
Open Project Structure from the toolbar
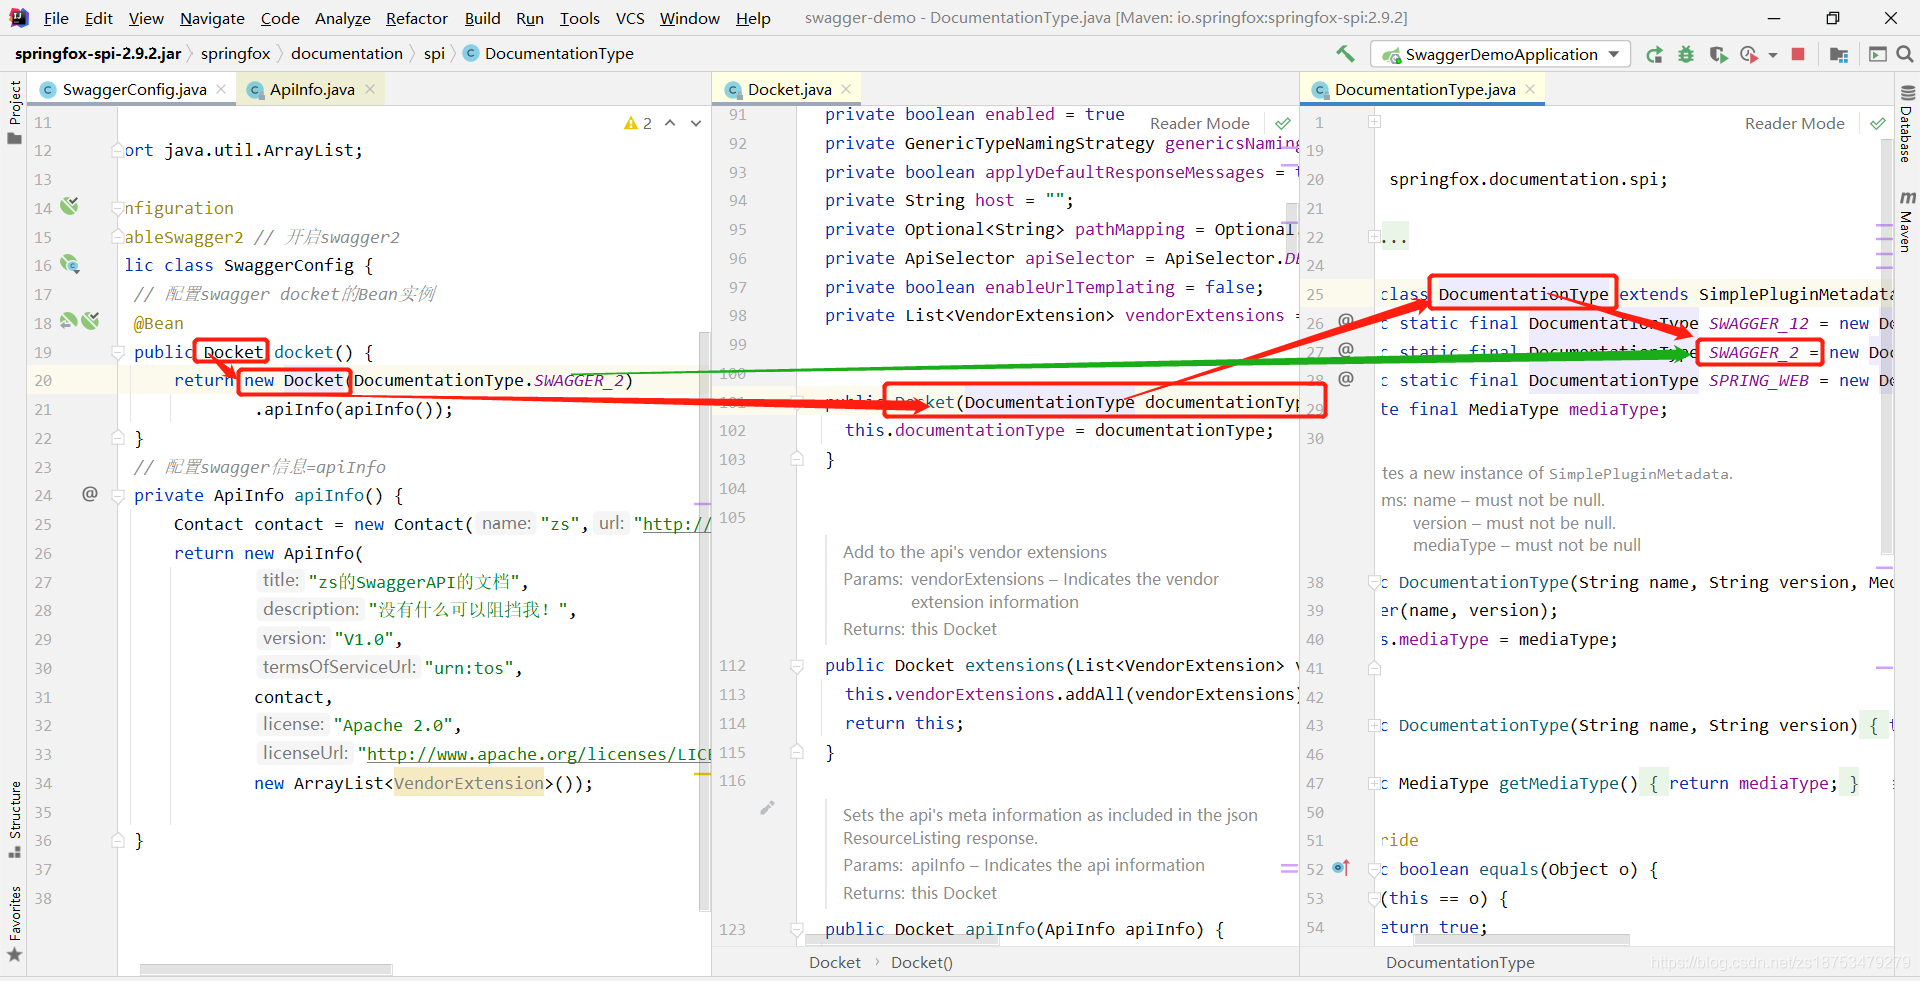click(1838, 55)
